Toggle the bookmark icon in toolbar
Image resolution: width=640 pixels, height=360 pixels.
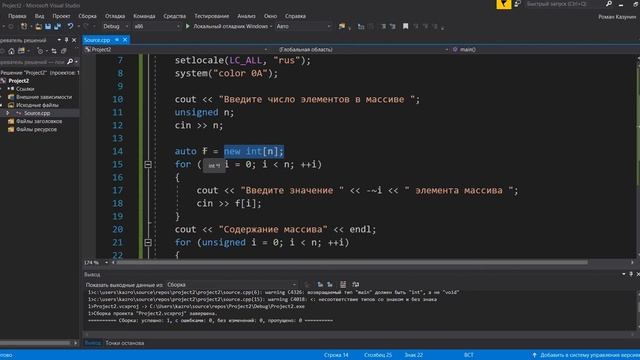[405, 26]
